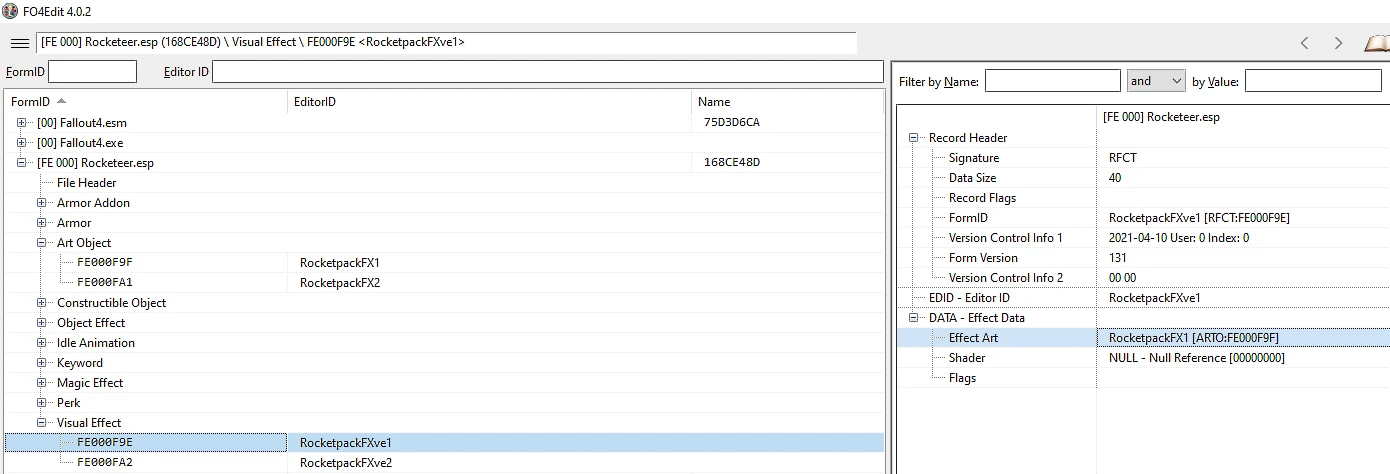Click the Name column header
Image resolution: width=1390 pixels, height=474 pixels.
click(x=787, y=102)
